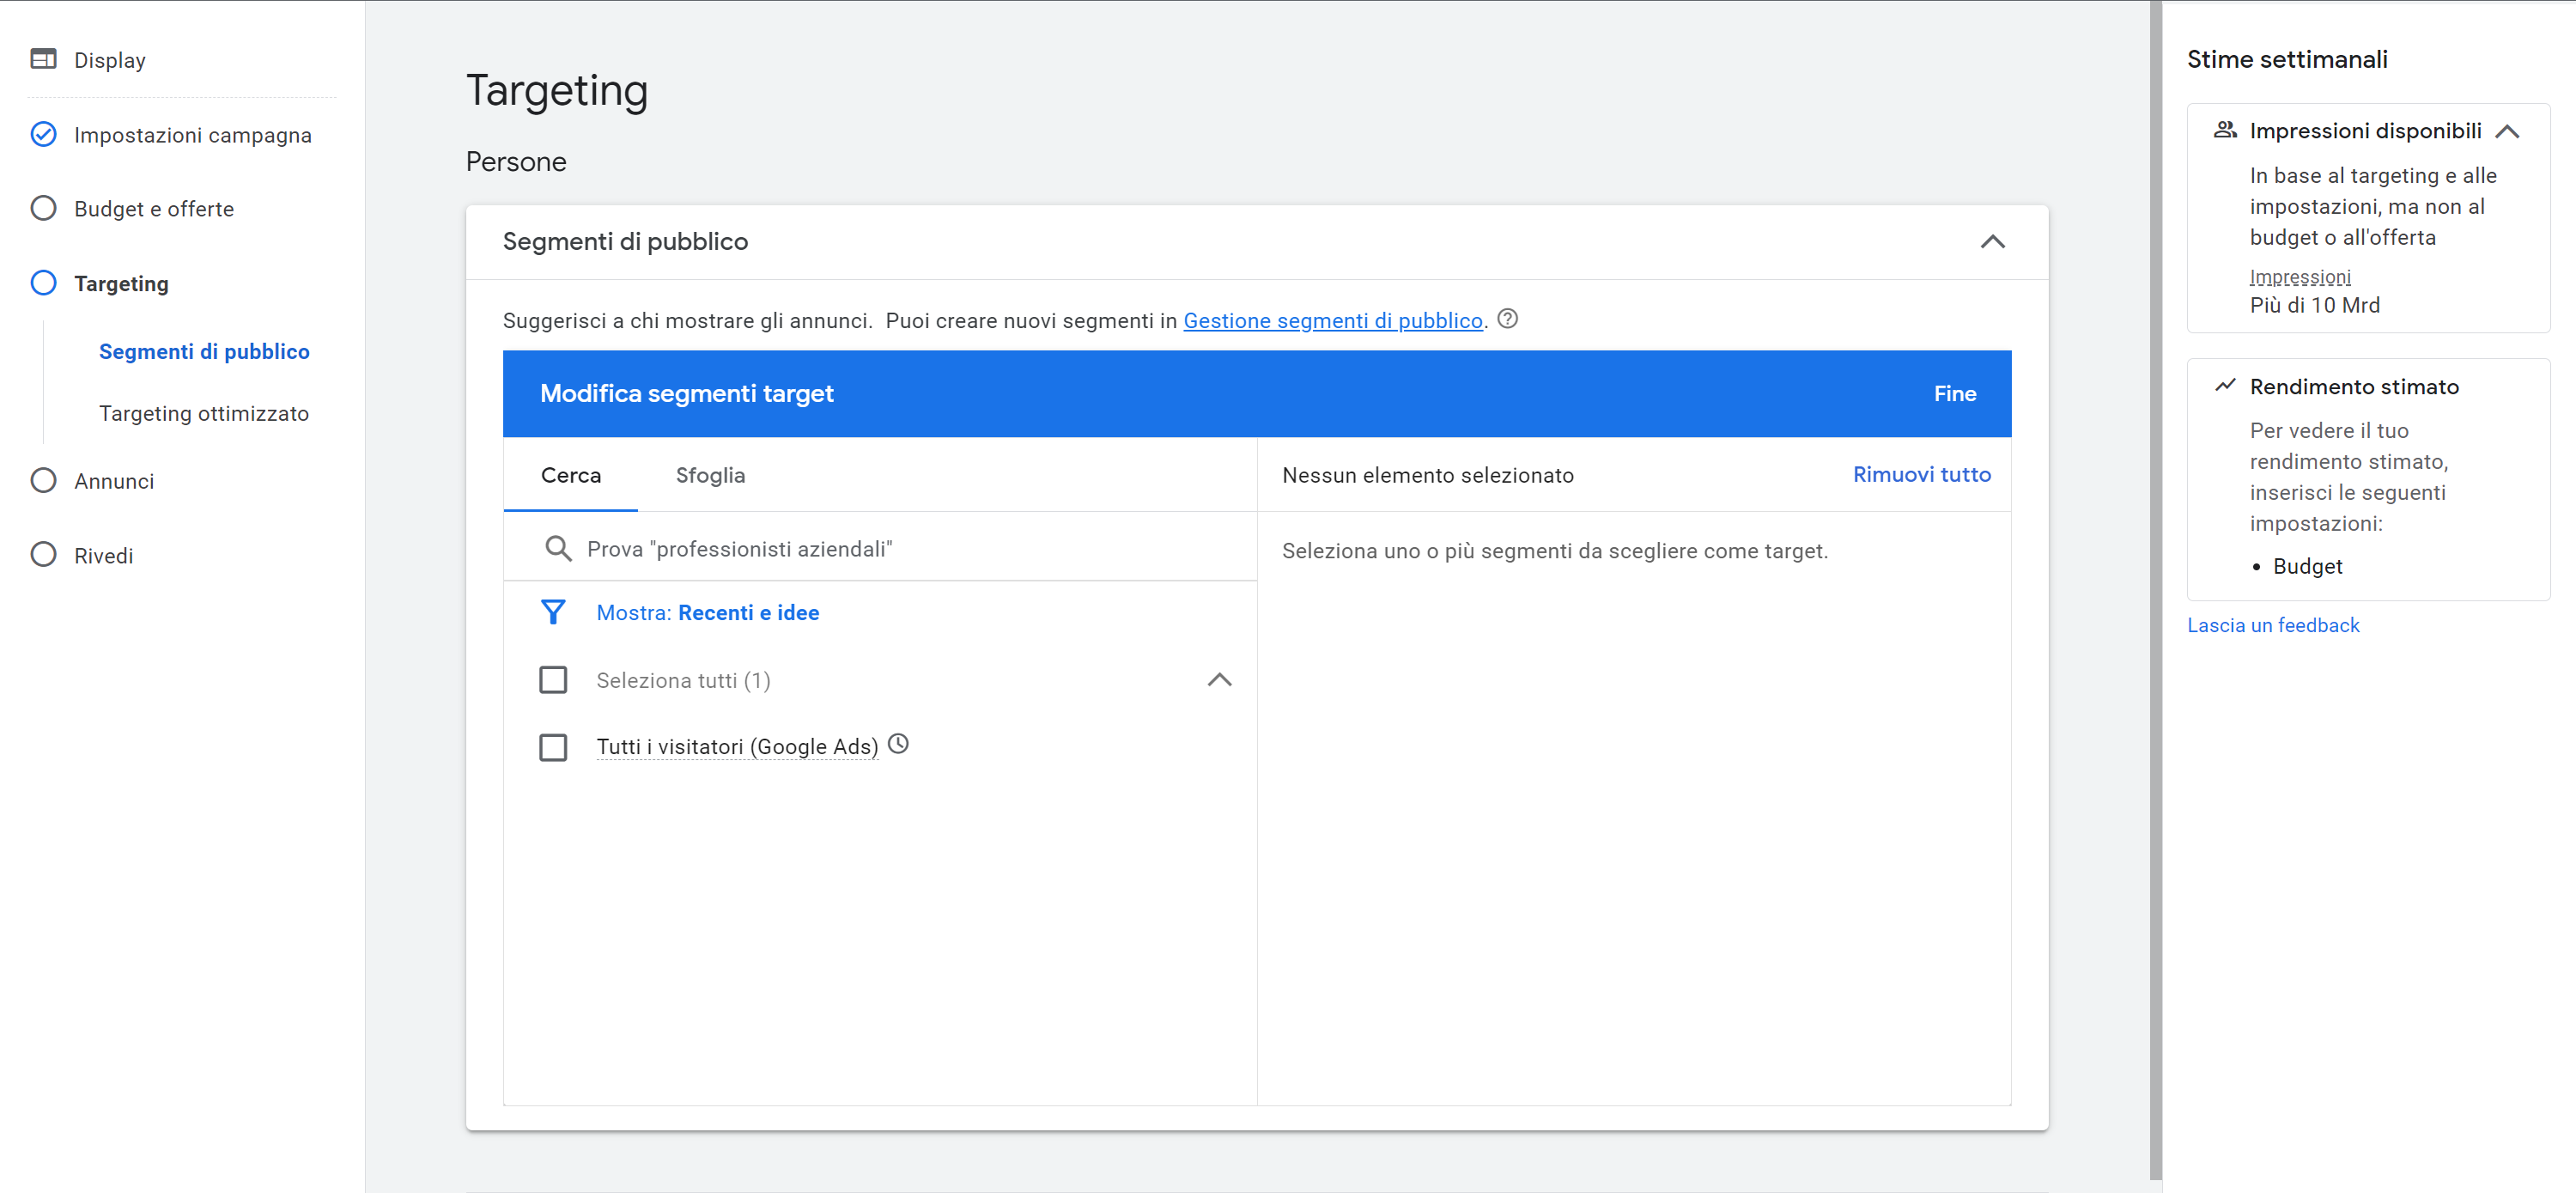Image resolution: width=2576 pixels, height=1193 pixels.
Task: Click the Nessun elemento selezionato text
Action: pos(1427,475)
